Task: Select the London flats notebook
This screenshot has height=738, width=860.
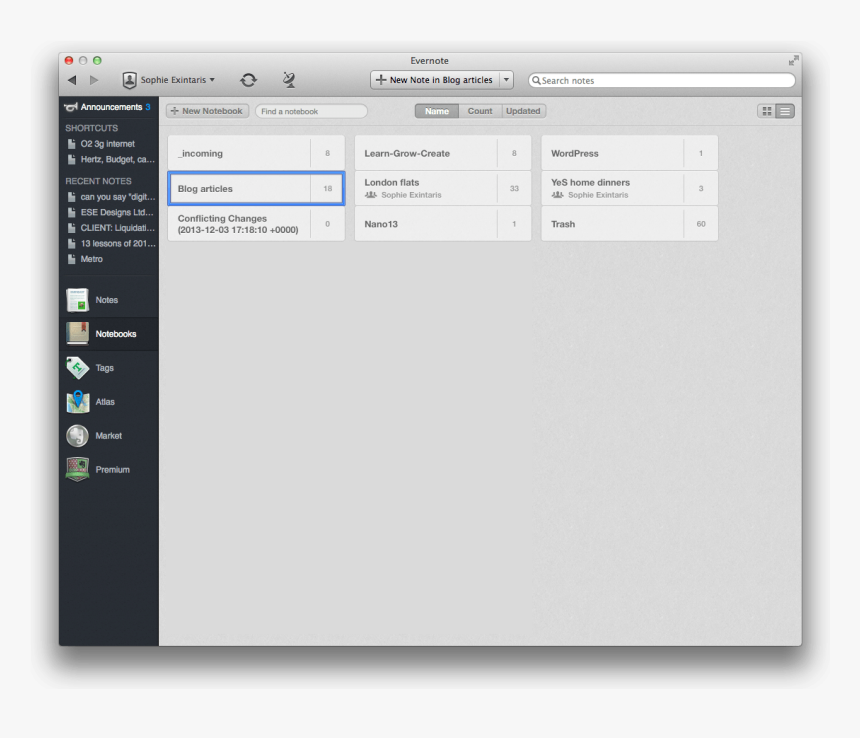Action: (443, 189)
